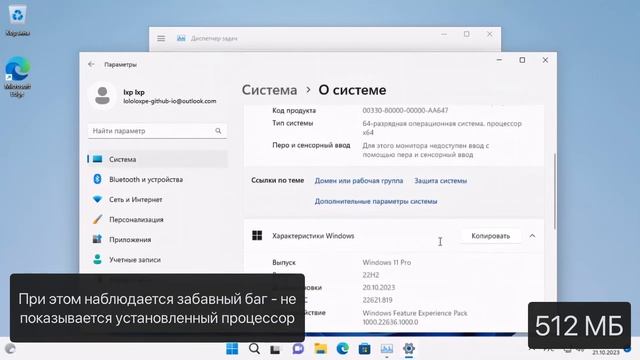Launch Edge from the taskbar
The width and height of the screenshot is (640, 360).
coord(342,349)
